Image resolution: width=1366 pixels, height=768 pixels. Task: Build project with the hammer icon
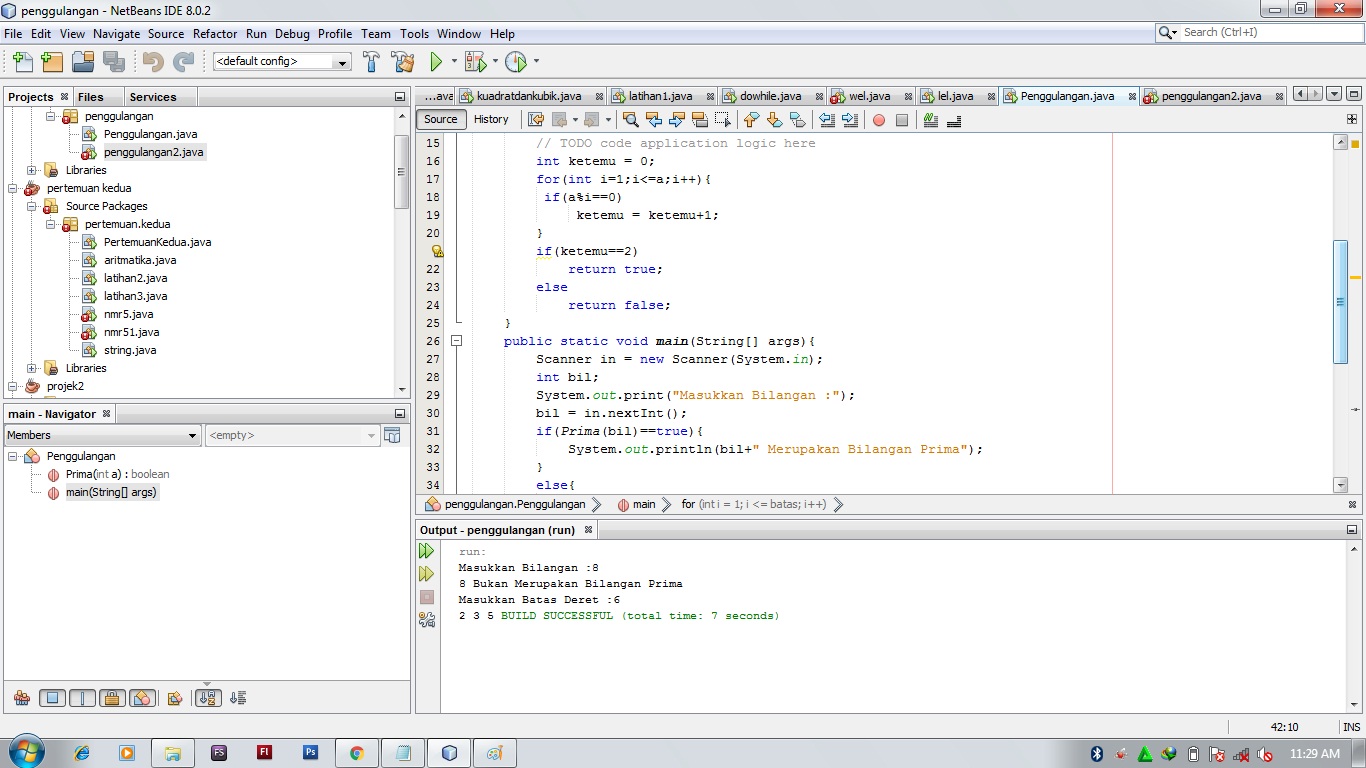(x=371, y=61)
